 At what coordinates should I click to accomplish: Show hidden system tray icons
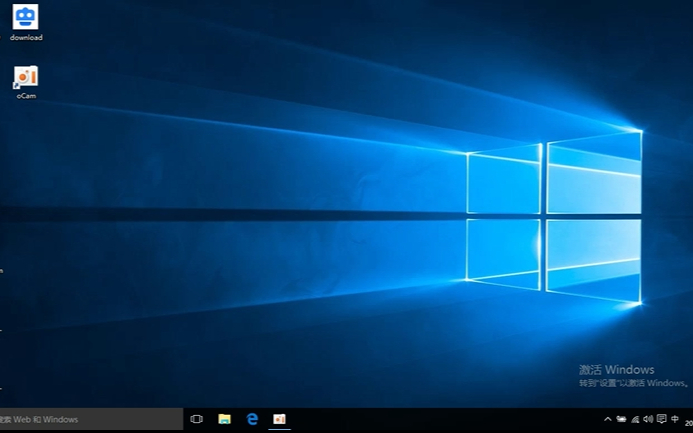tap(608, 419)
